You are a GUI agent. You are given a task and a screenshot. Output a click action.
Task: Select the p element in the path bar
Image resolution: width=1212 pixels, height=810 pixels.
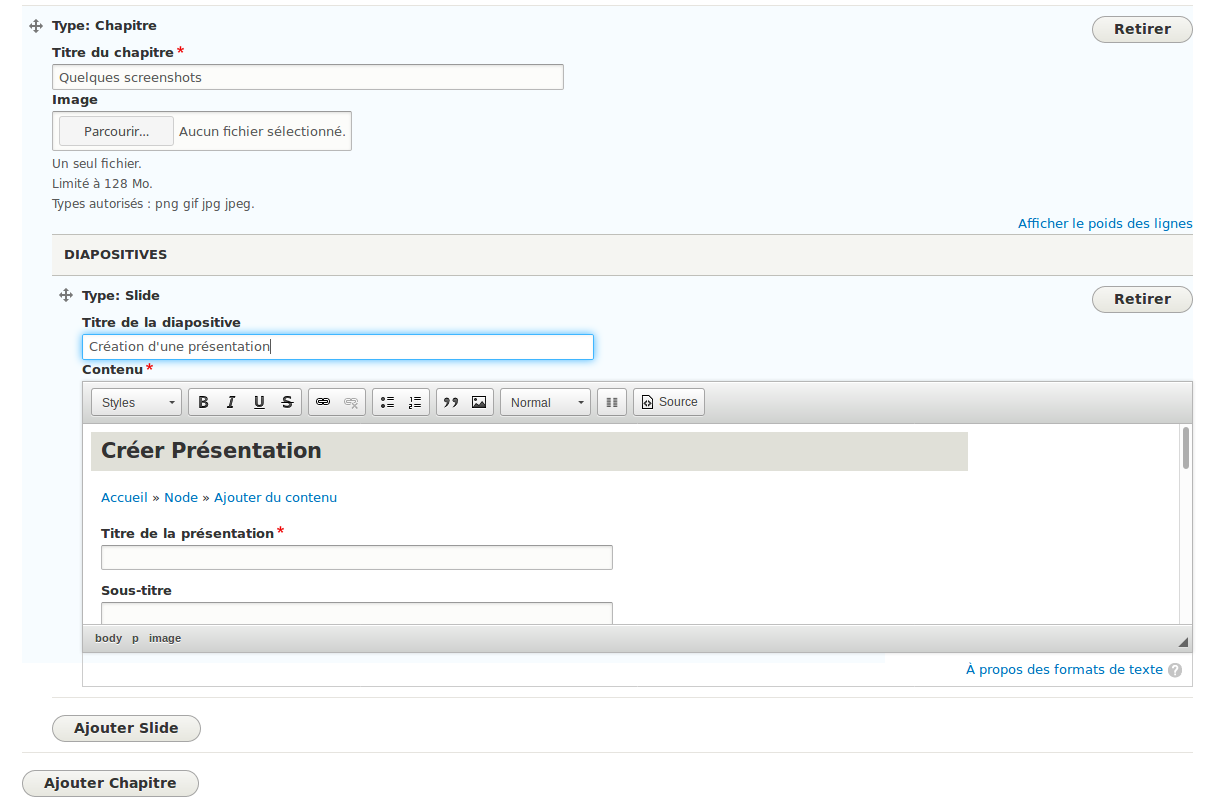point(136,638)
